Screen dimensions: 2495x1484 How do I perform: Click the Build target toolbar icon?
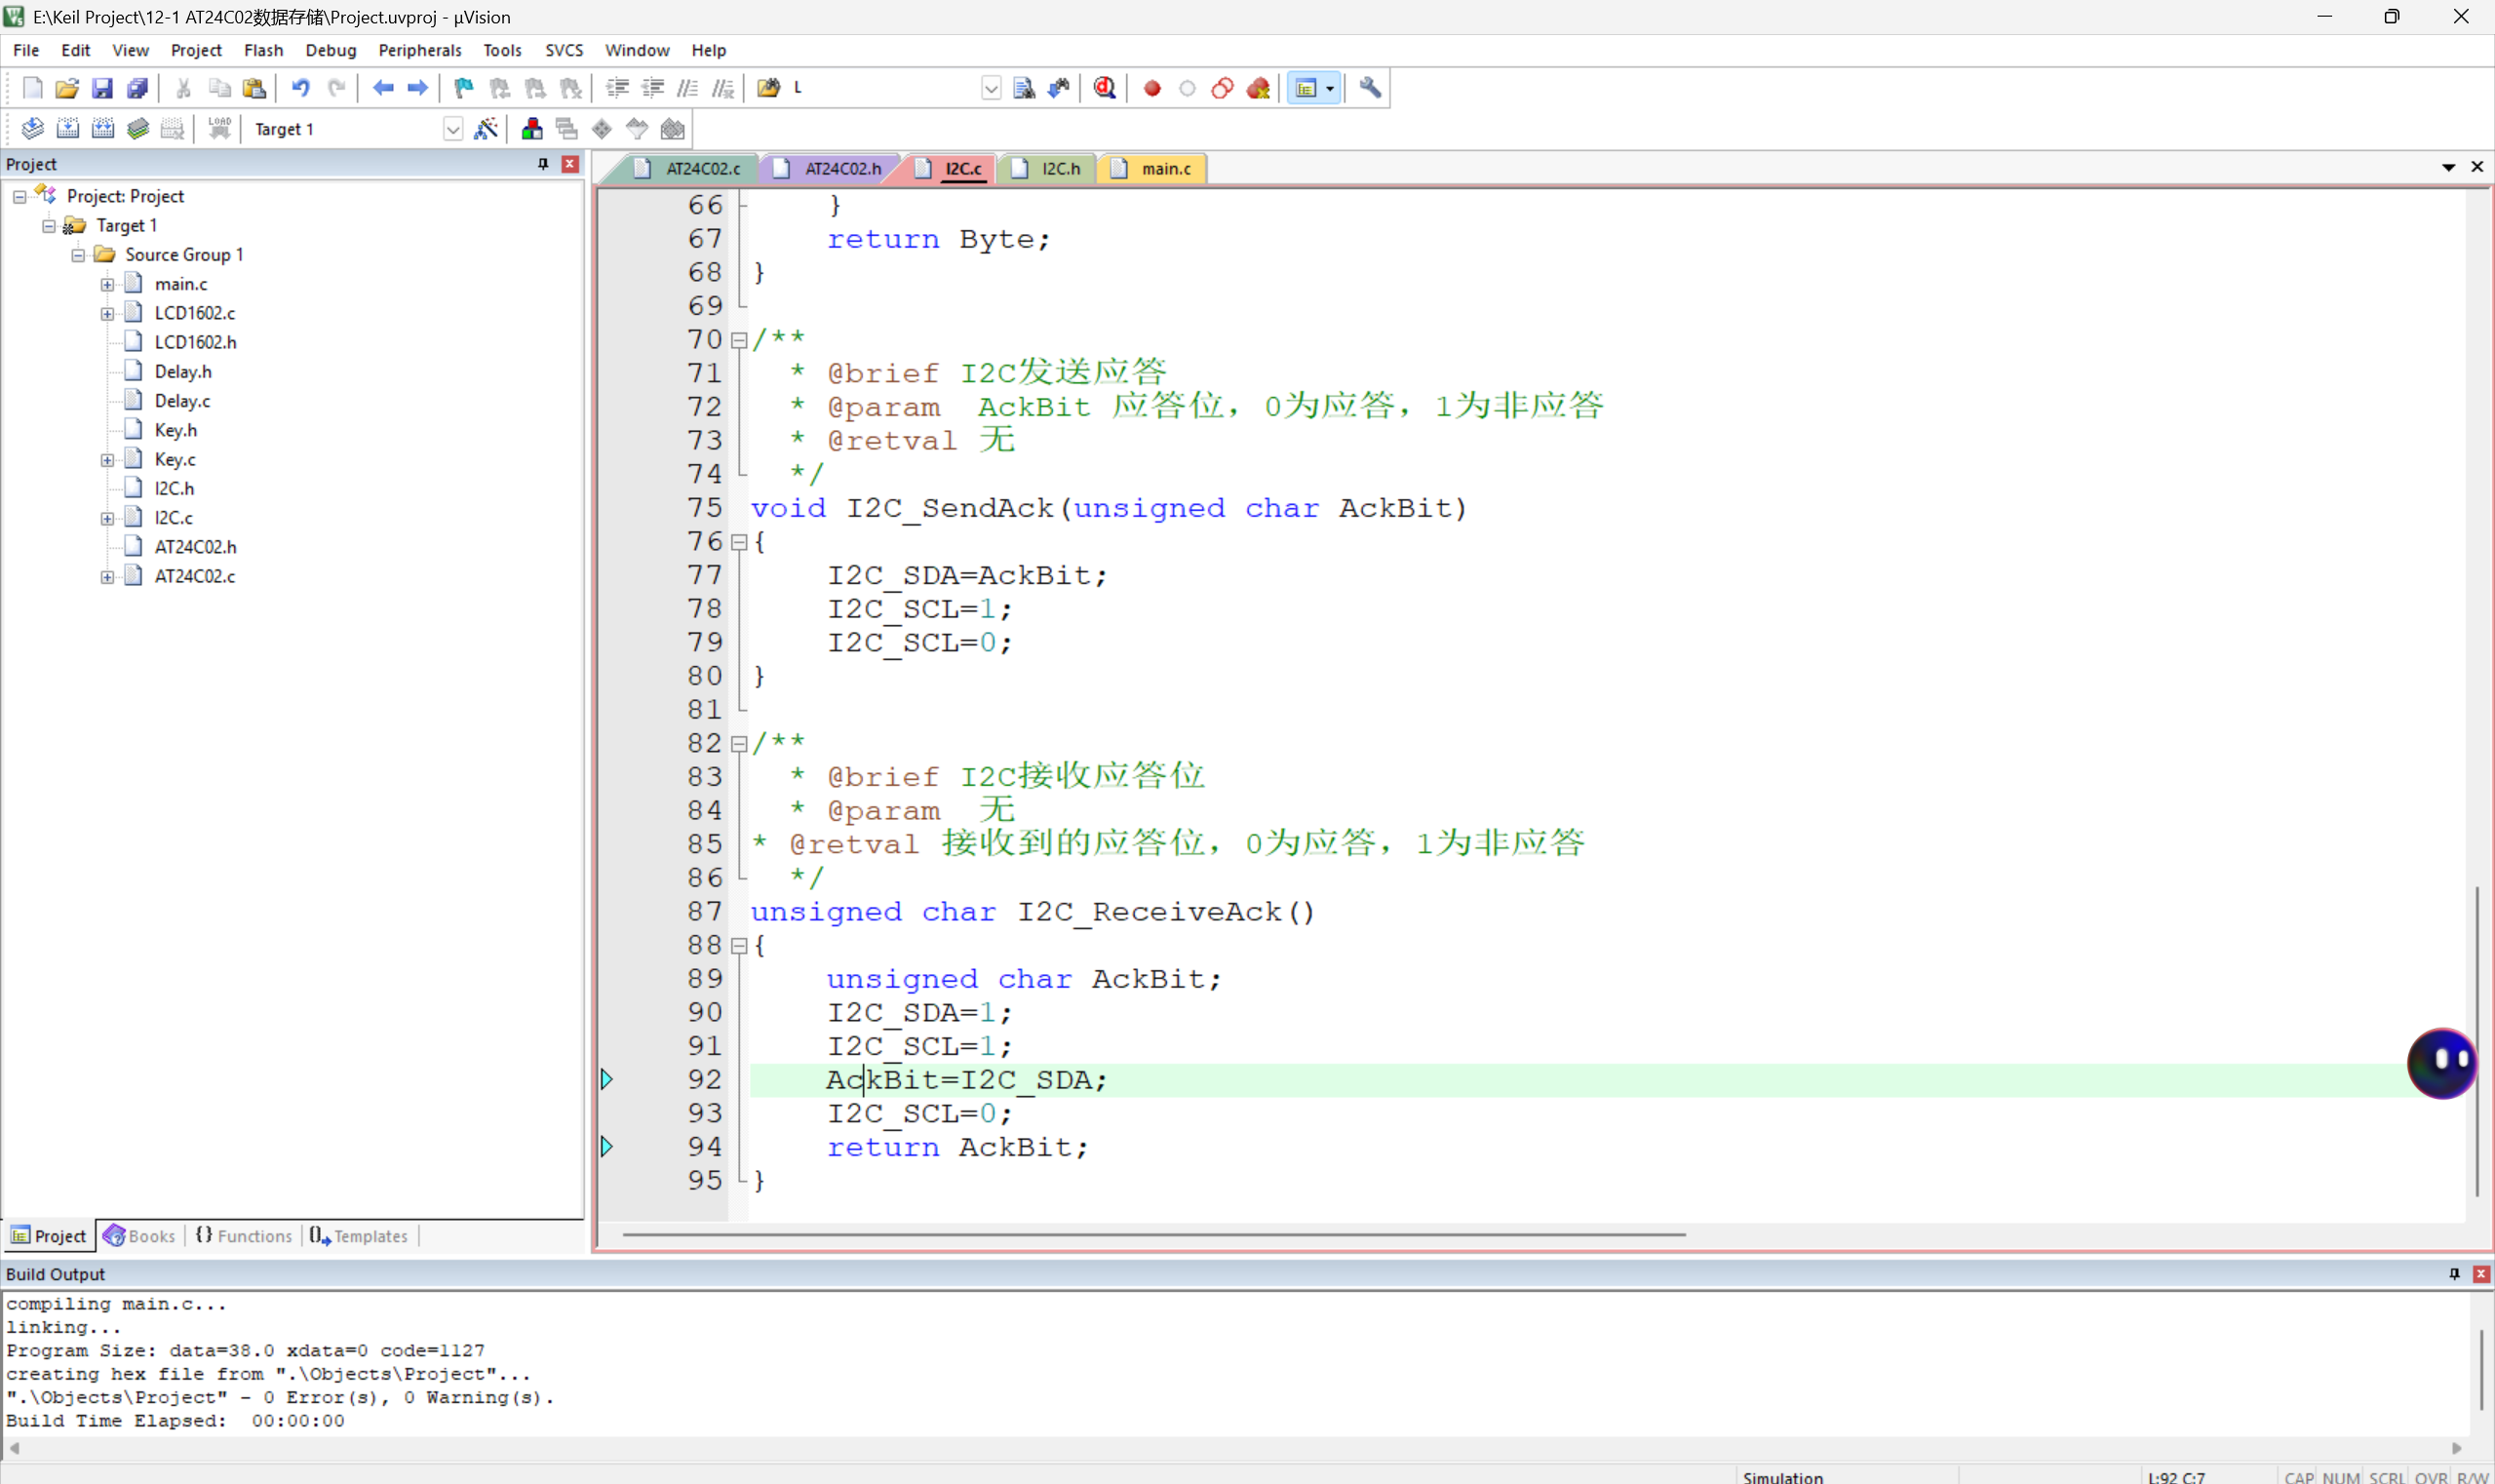coord(67,129)
